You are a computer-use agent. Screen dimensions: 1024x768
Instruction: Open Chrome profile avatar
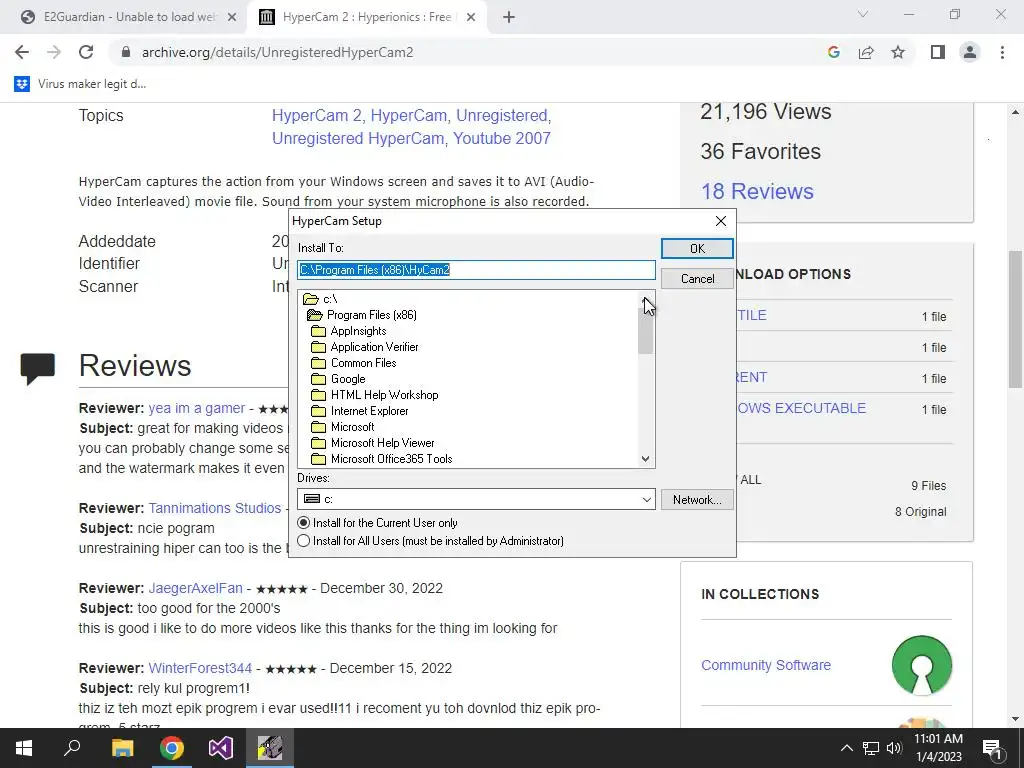click(970, 52)
